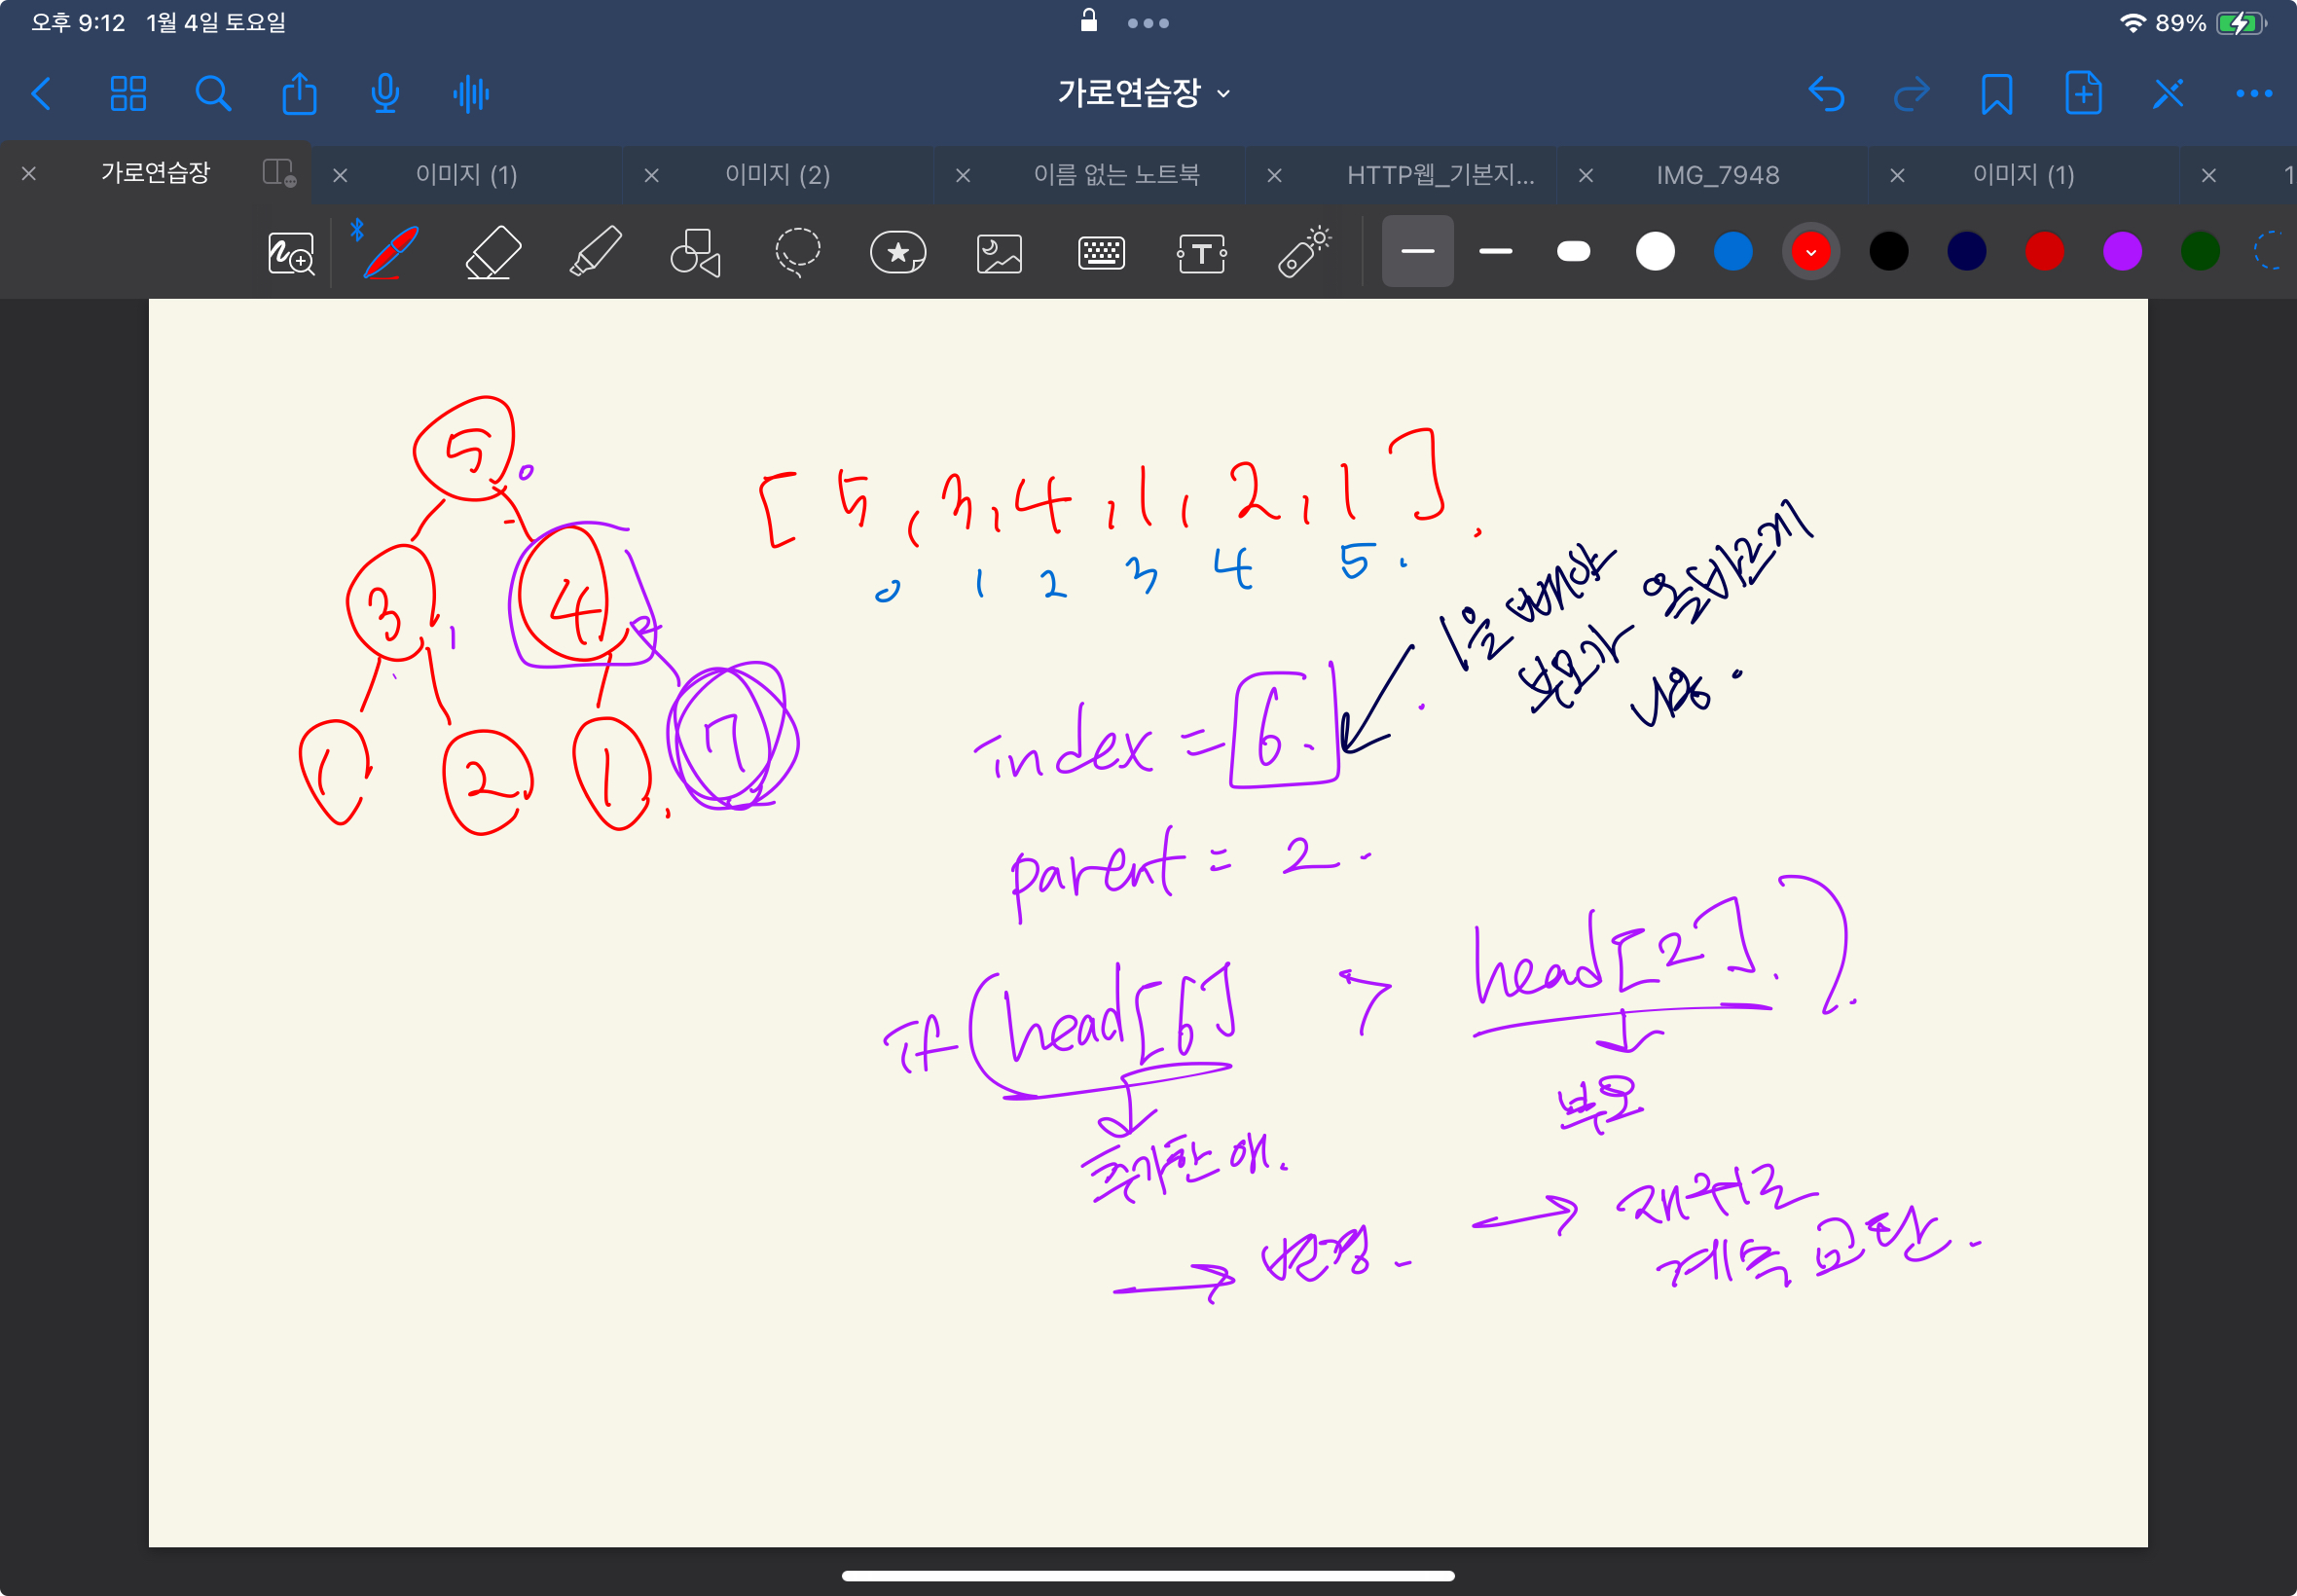Viewport: 2297px width, 1596px height.
Task: Expand the selected red color options
Action: (1810, 252)
